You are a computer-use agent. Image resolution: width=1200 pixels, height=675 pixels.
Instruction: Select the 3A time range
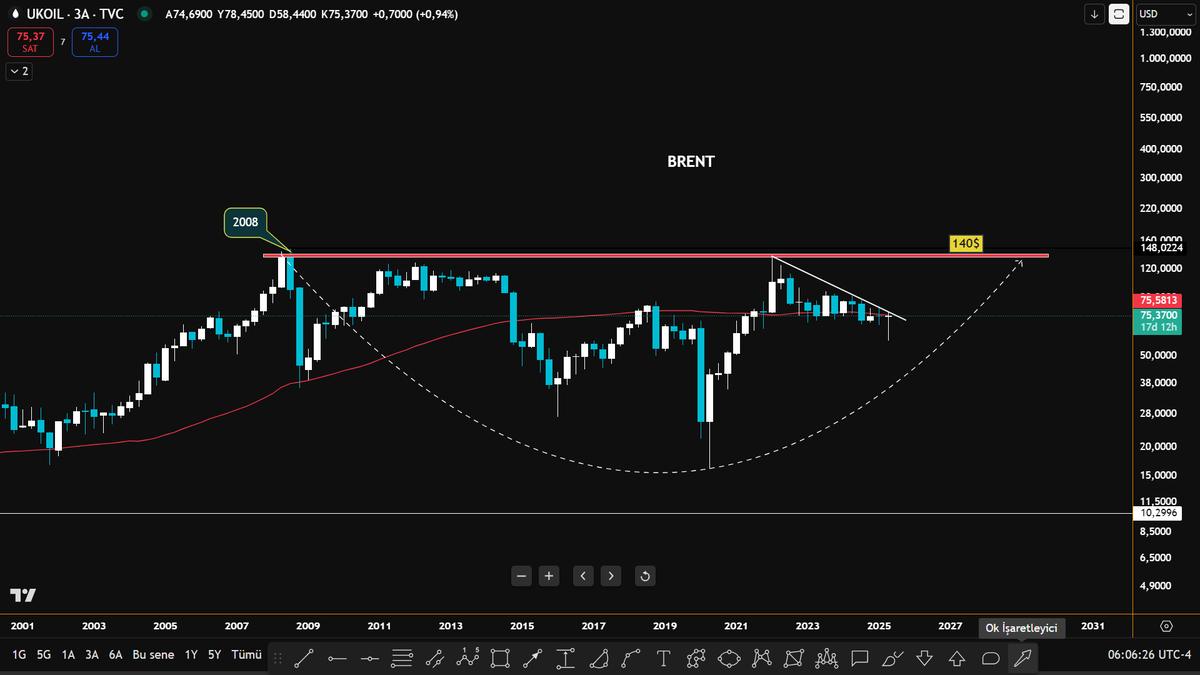92,655
